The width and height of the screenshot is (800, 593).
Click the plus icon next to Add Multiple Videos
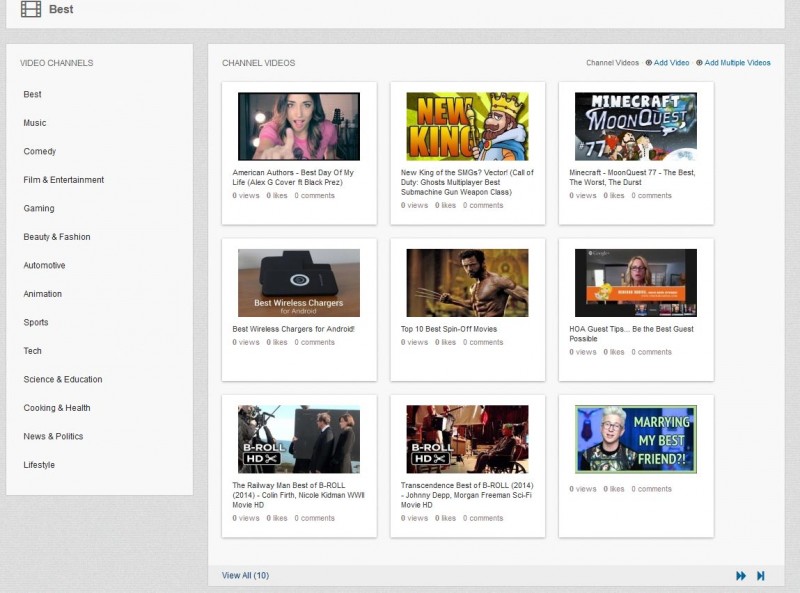pos(699,63)
